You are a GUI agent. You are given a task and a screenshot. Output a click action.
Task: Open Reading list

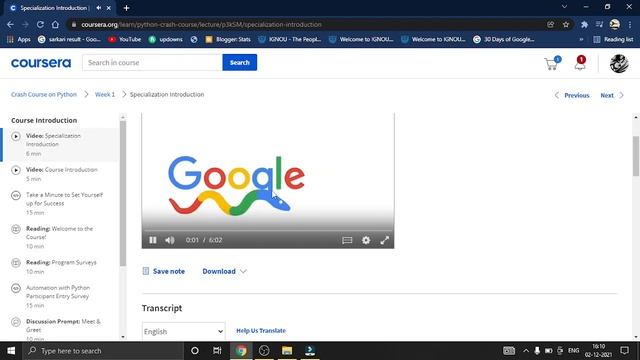(613, 39)
